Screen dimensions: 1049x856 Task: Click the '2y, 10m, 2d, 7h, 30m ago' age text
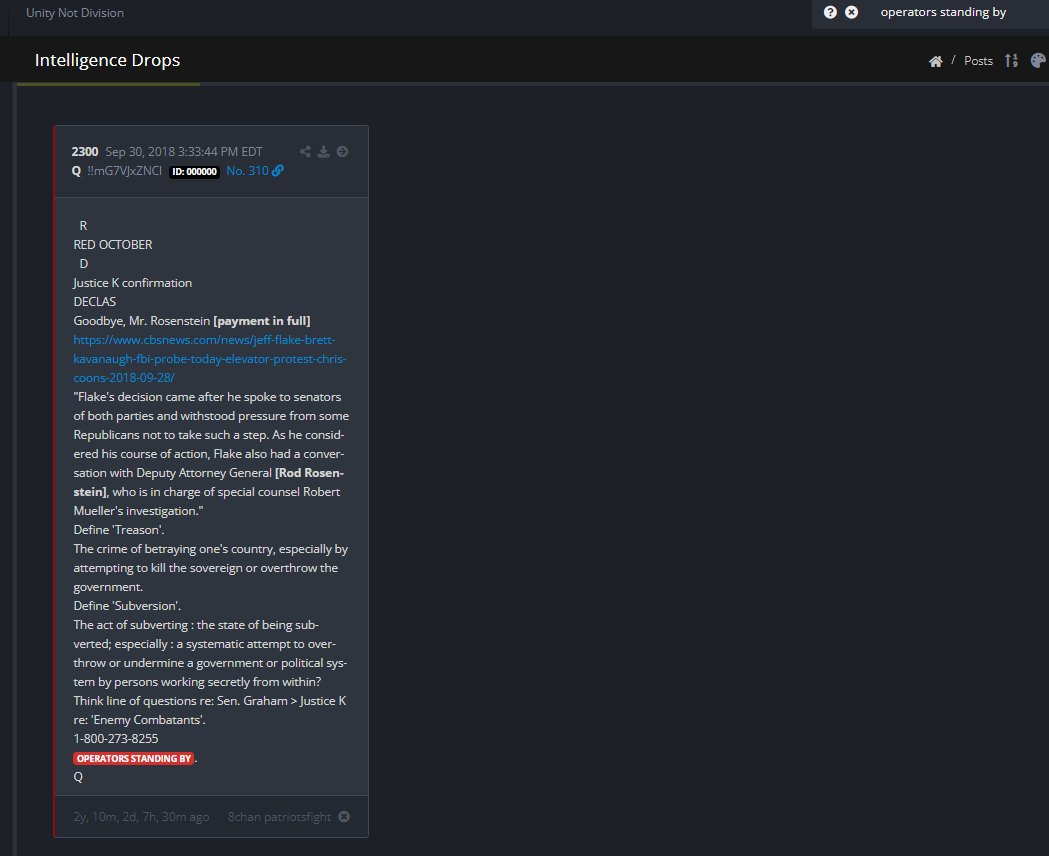[x=141, y=817]
